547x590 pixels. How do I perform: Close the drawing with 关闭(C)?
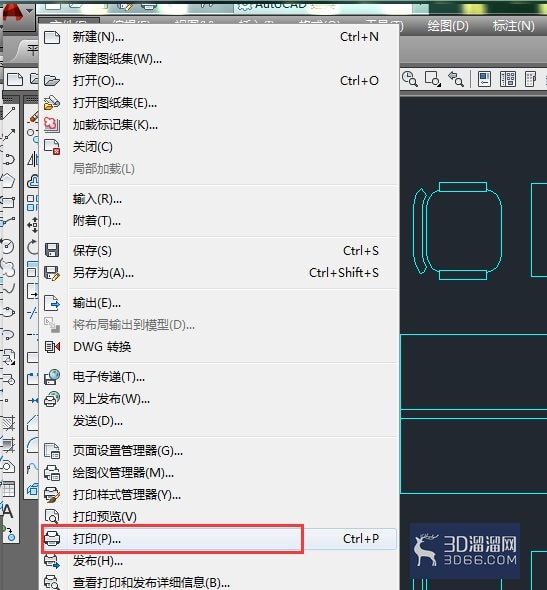(x=219, y=147)
